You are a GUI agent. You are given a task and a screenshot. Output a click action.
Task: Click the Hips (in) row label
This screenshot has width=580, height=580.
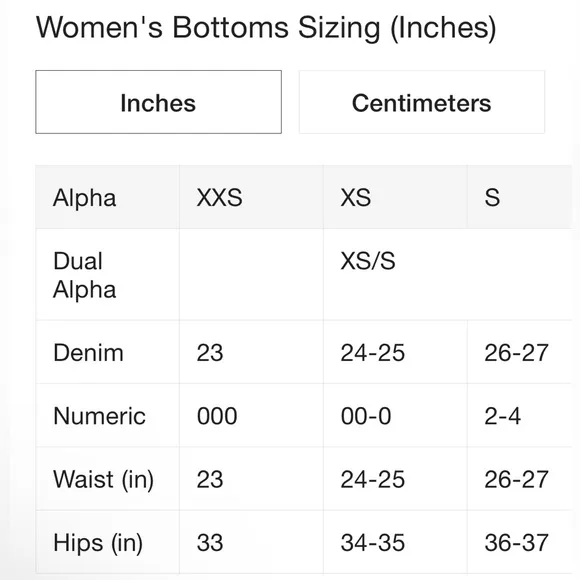(108, 542)
